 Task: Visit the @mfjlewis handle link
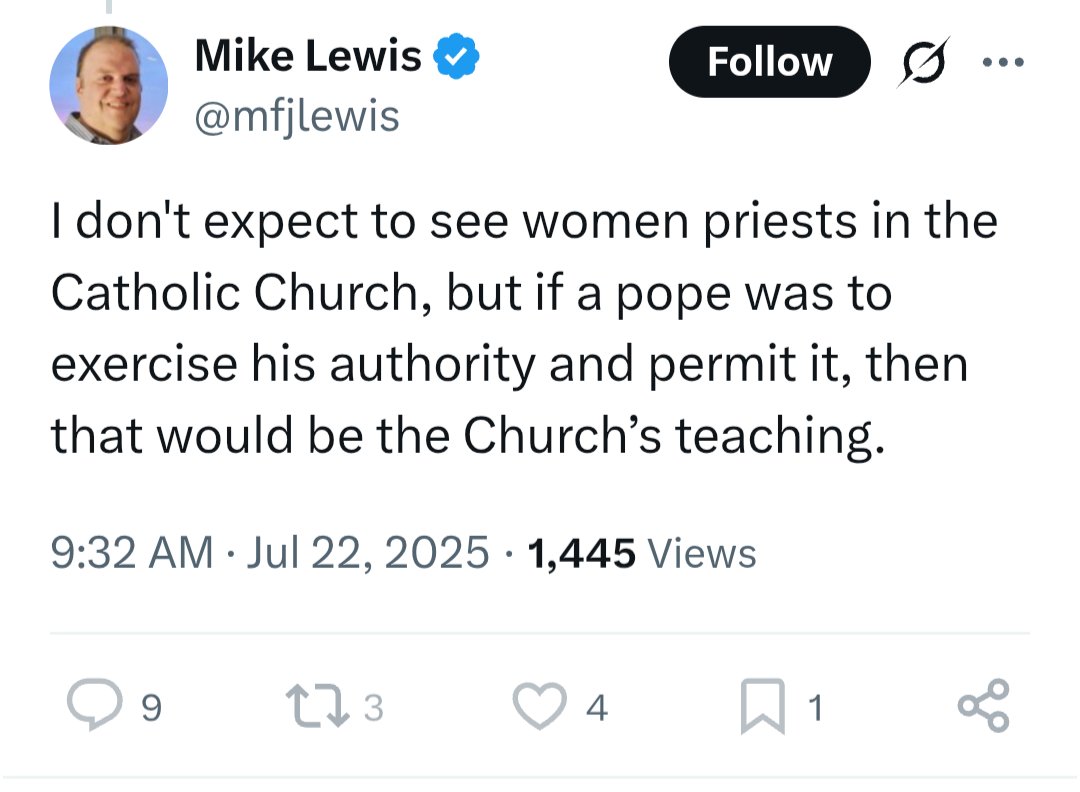[297, 116]
